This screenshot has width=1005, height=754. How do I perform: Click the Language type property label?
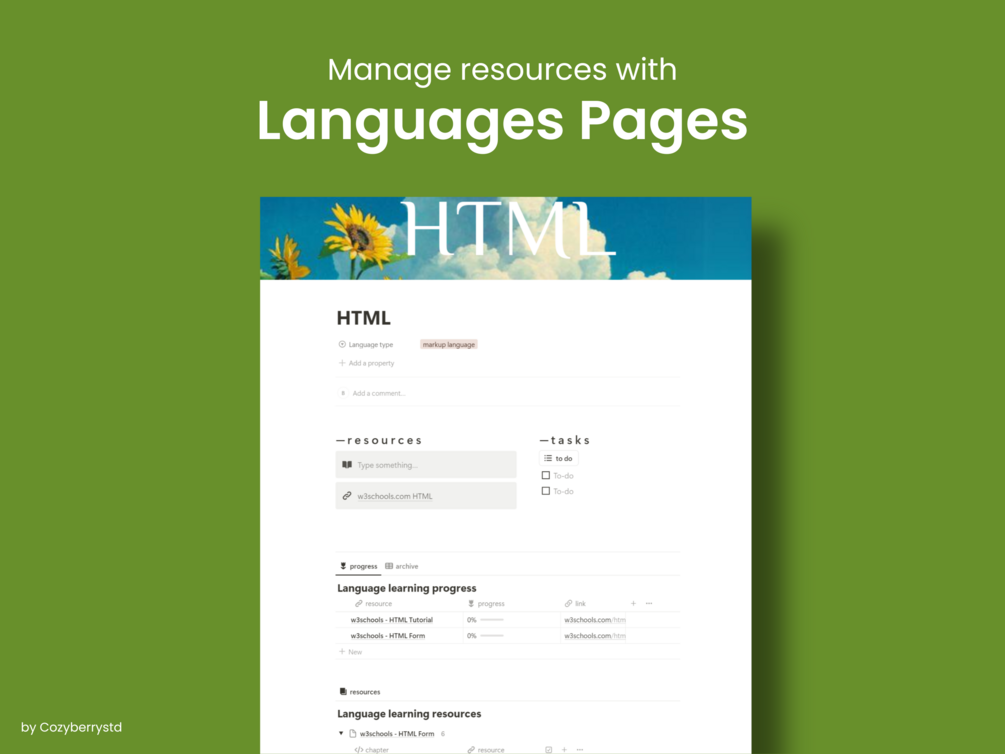[x=370, y=344]
